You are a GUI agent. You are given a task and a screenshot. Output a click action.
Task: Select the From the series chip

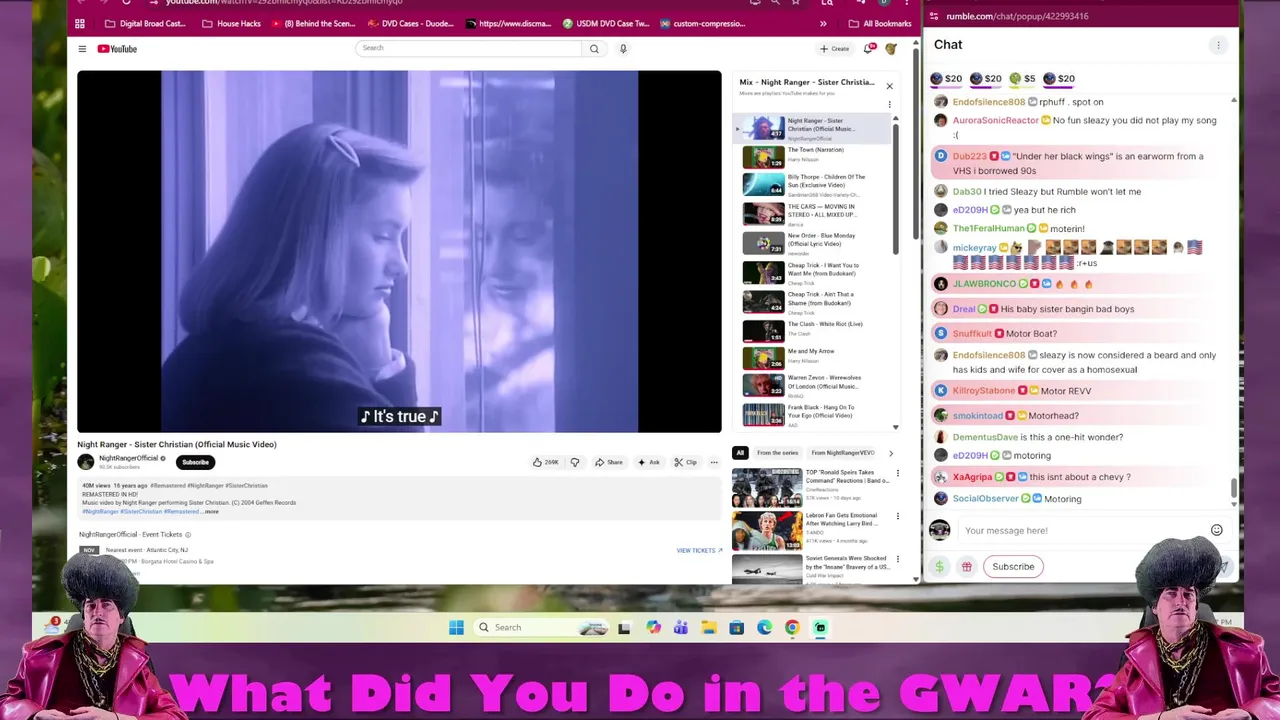pyautogui.click(x=777, y=453)
